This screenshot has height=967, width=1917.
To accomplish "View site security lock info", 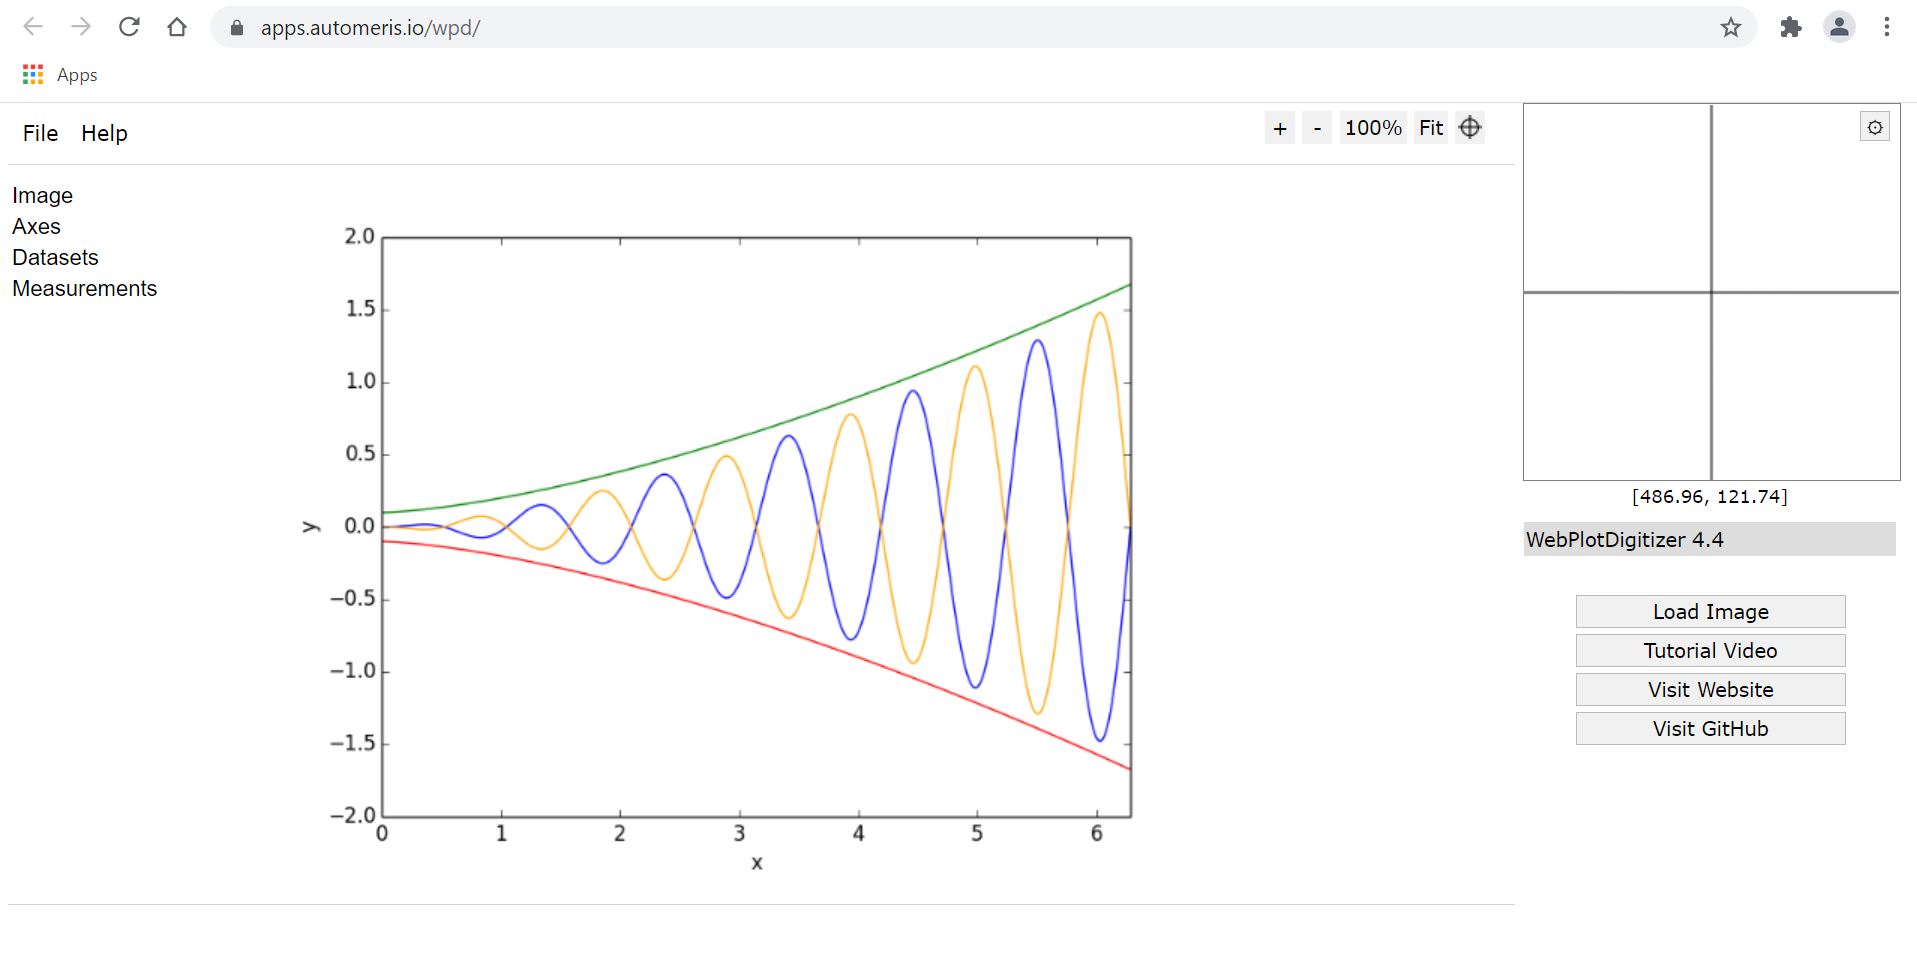I will [237, 28].
